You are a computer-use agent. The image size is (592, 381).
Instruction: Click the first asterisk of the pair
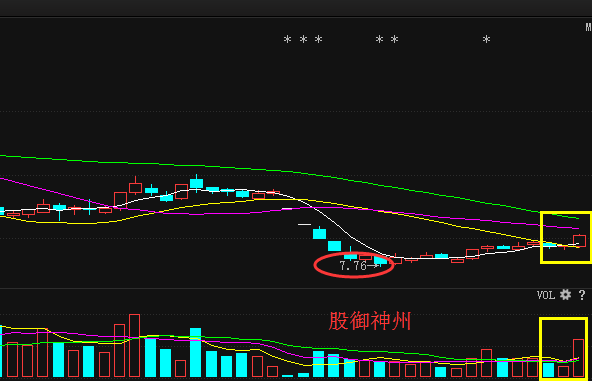379,39
